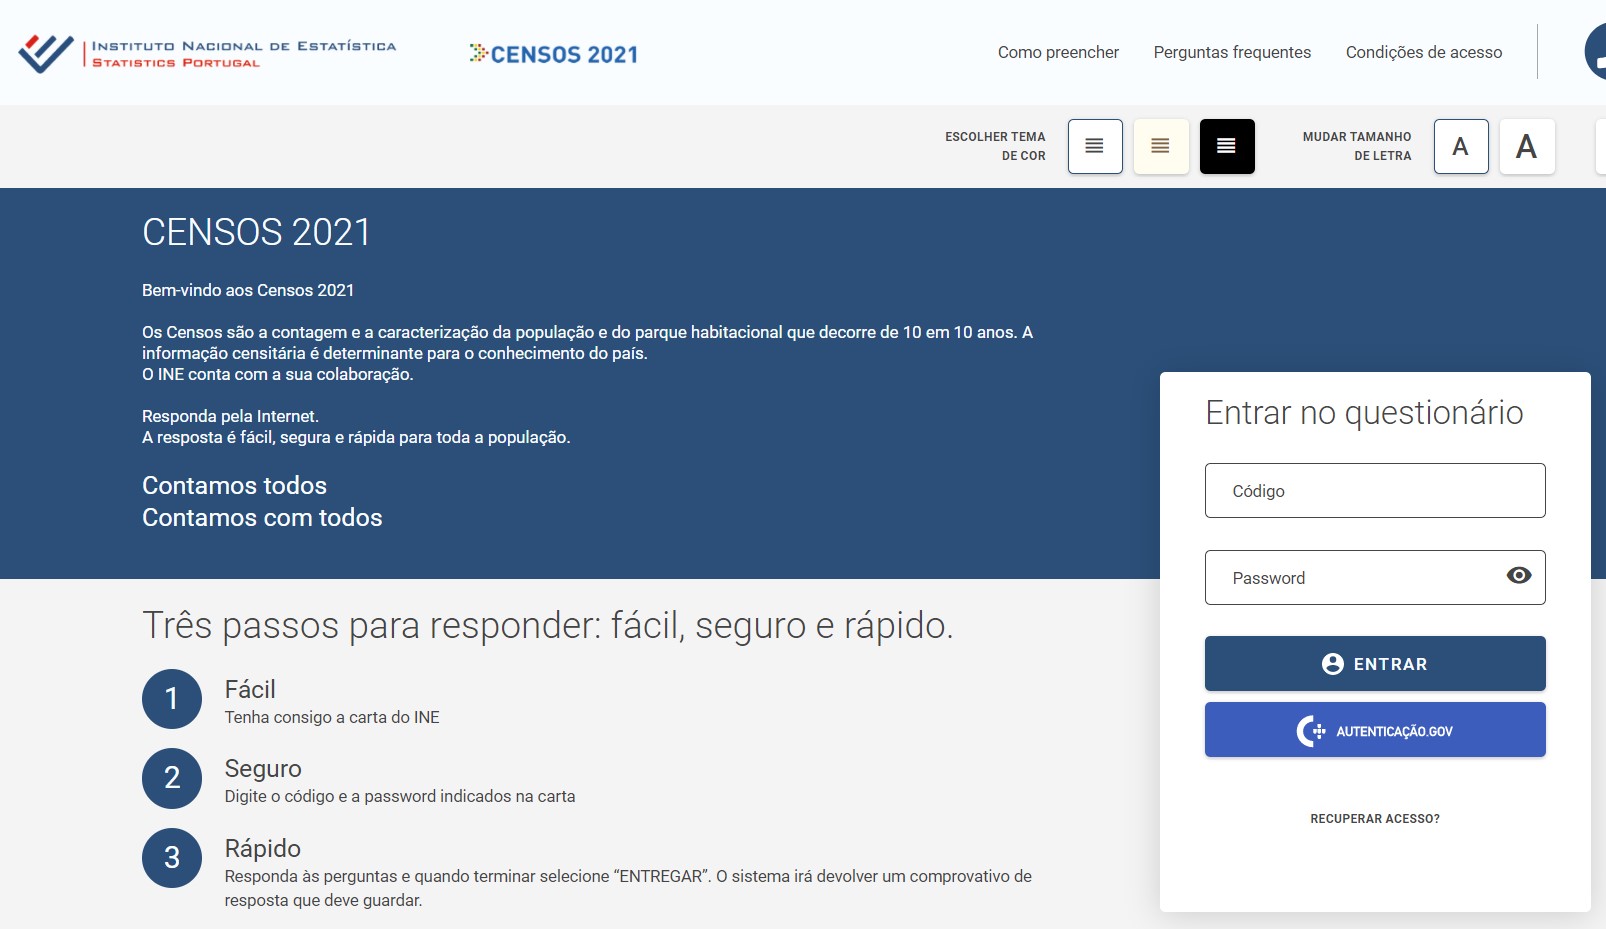
Task: Click the step 2 circle for Seguro
Action: click(172, 778)
